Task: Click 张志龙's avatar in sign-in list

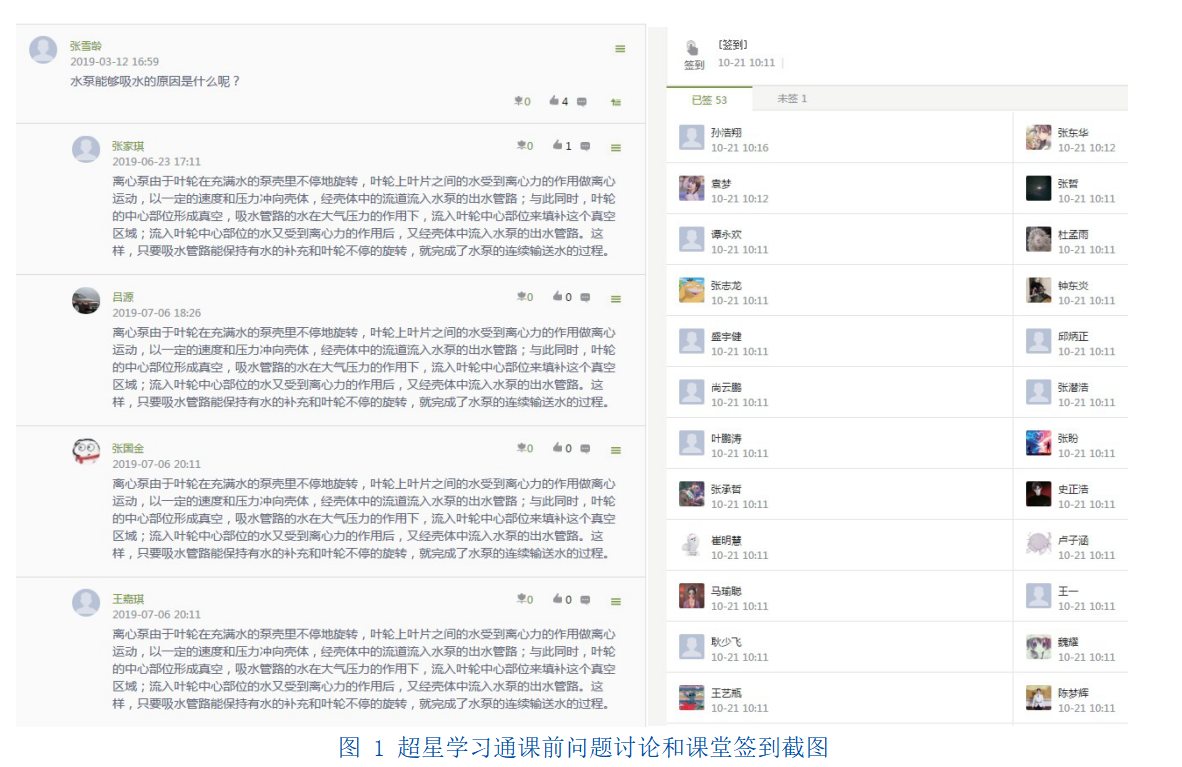Action: point(691,290)
